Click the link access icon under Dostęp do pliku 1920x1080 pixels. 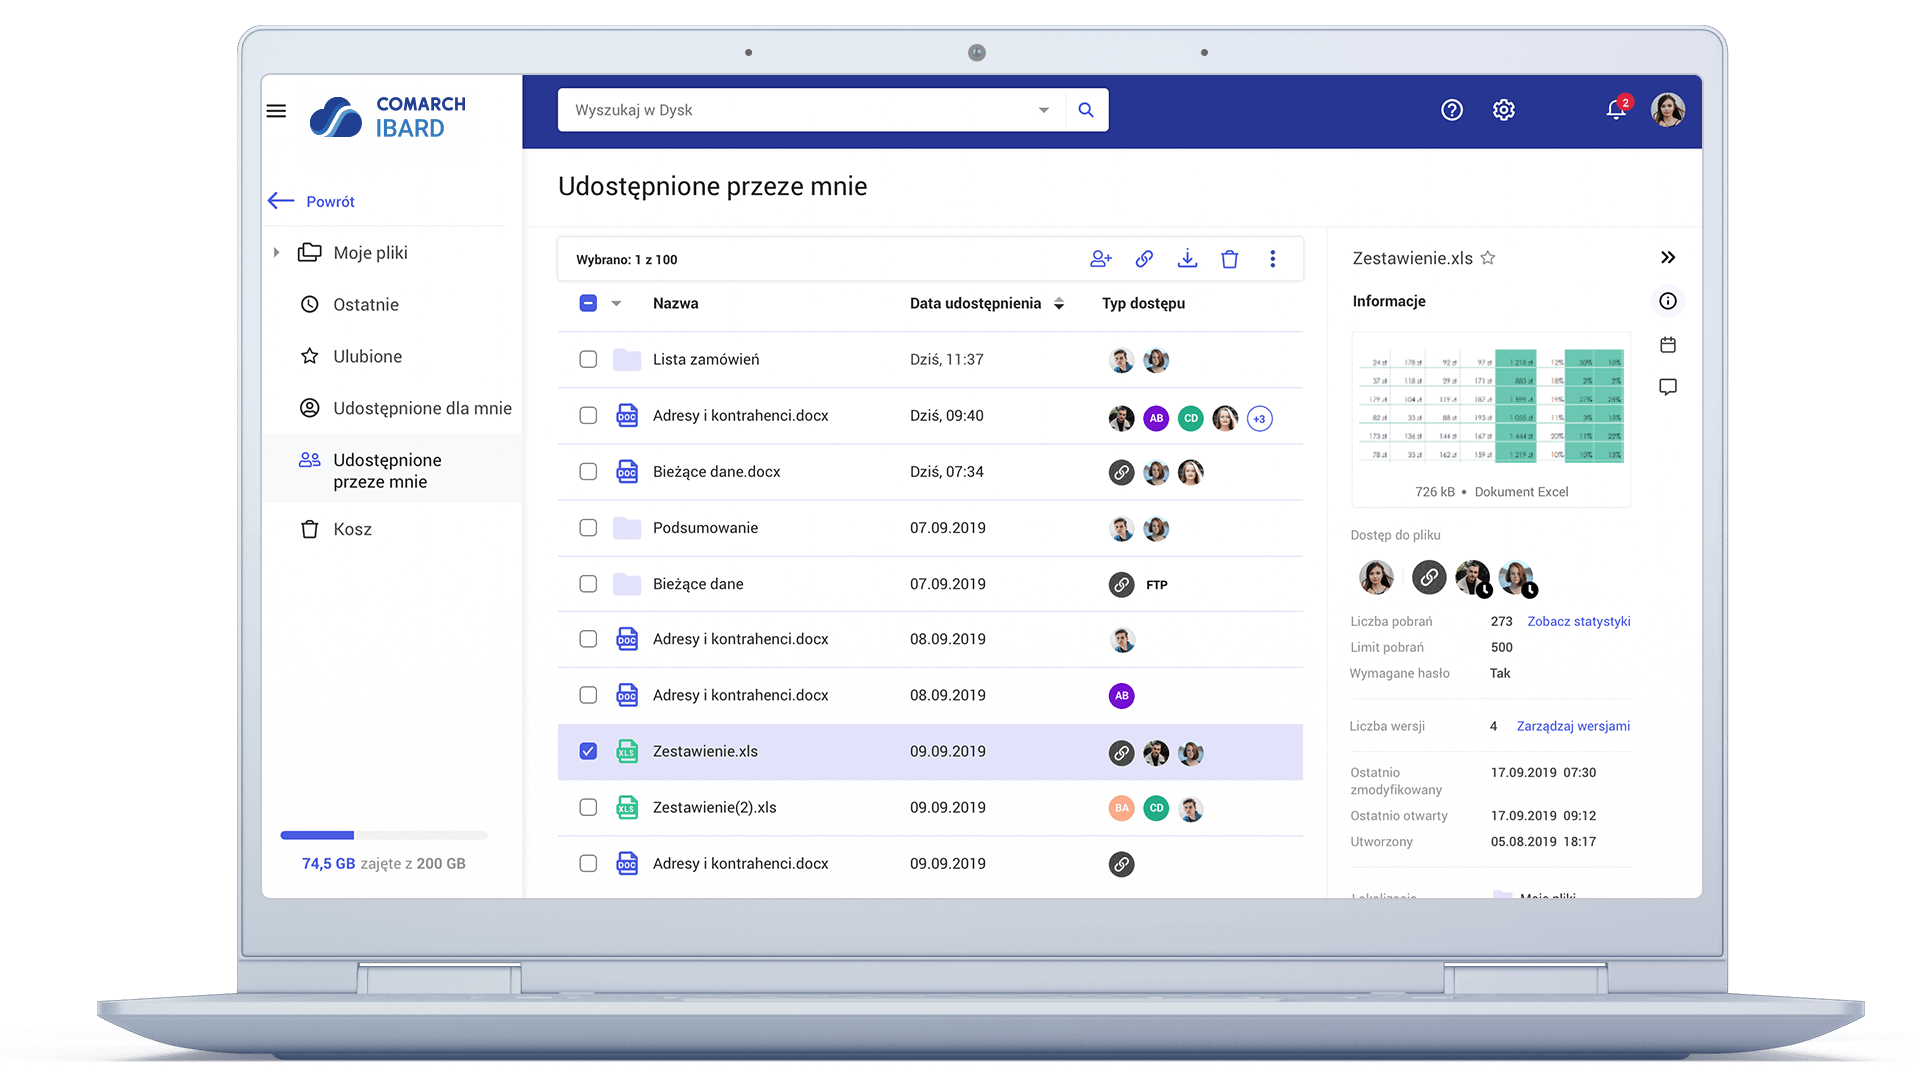1429,577
